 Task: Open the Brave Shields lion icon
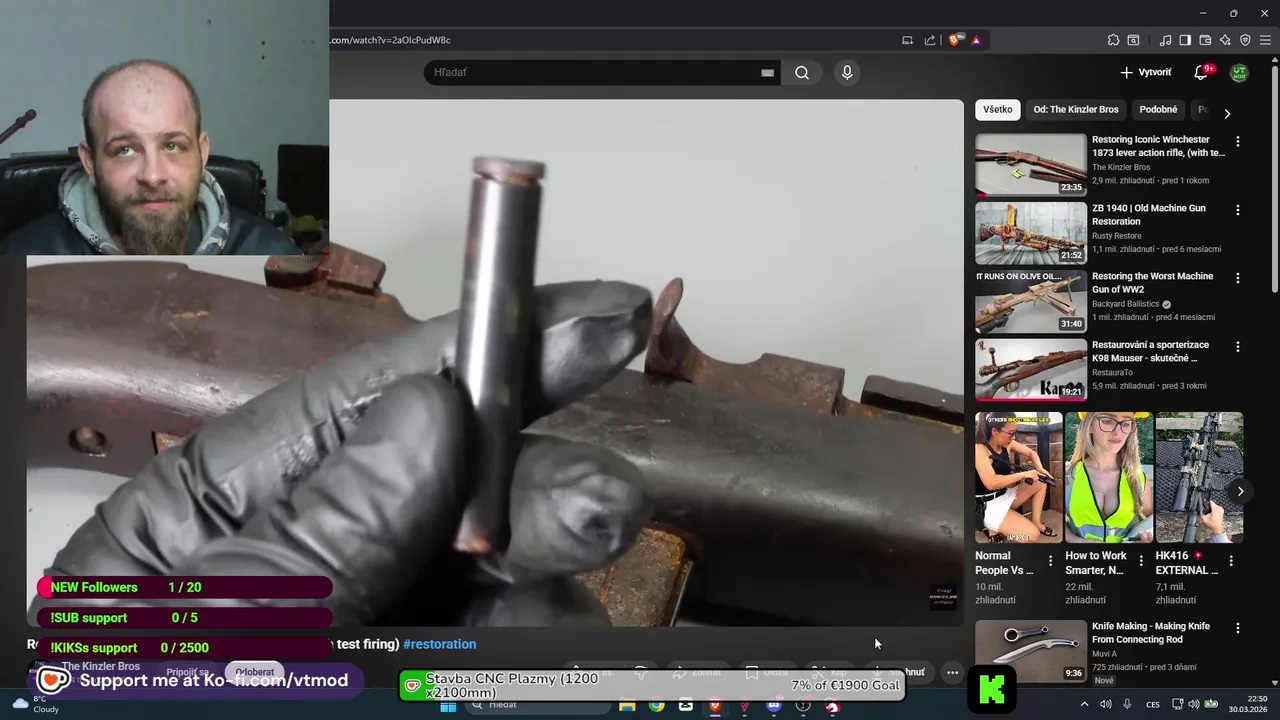click(x=955, y=40)
